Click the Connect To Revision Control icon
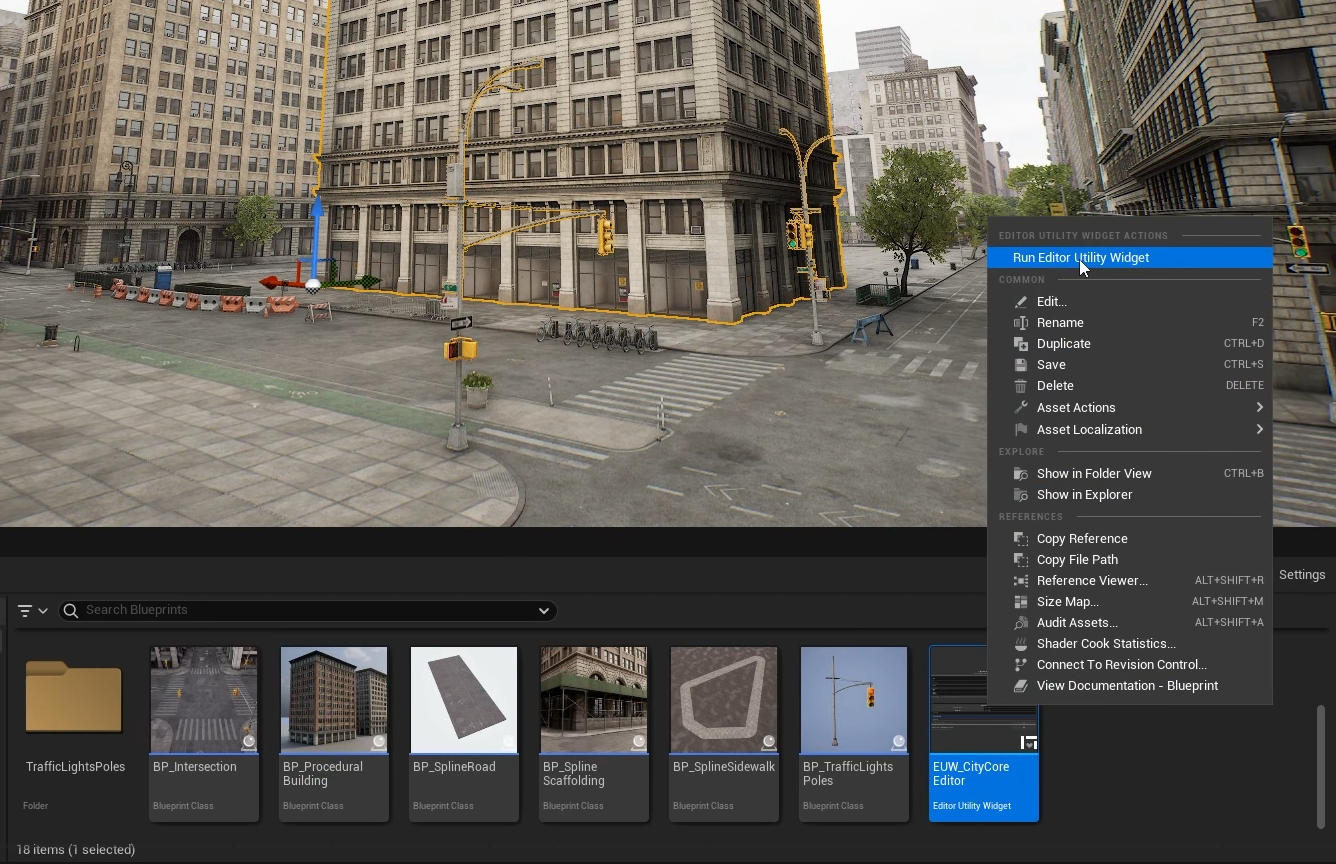Image resolution: width=1336 pixels, height=864 pixels. point(1020,665)
